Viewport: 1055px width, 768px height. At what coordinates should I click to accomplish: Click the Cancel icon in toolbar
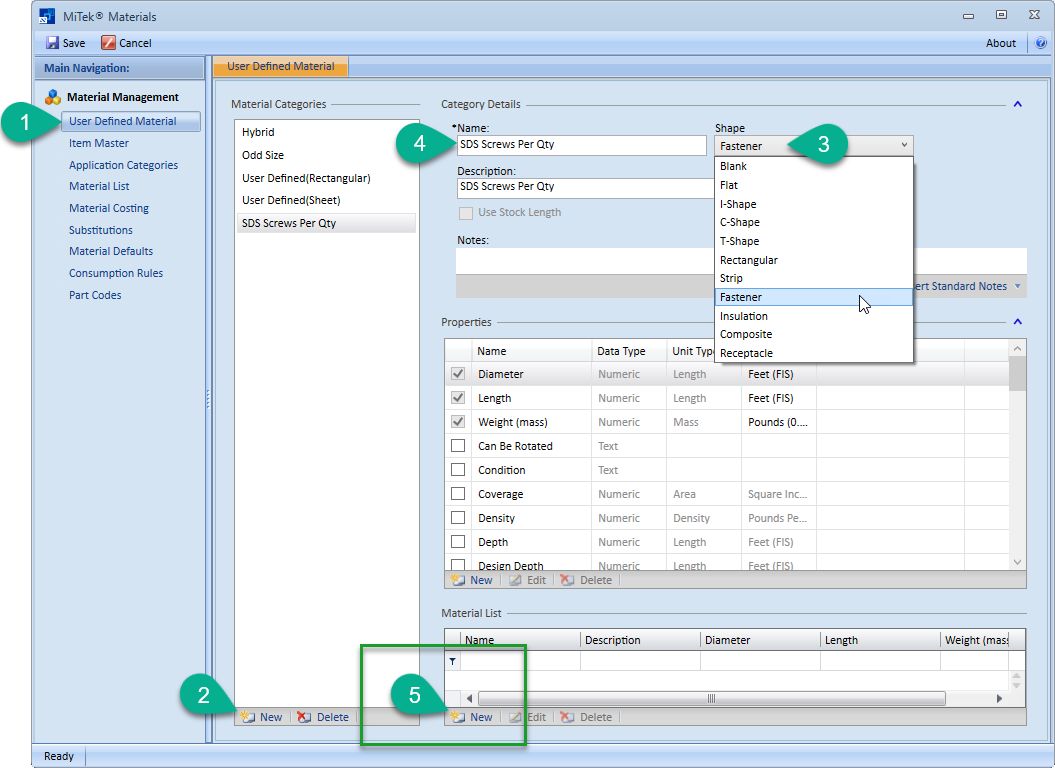[x=108, y=43]
